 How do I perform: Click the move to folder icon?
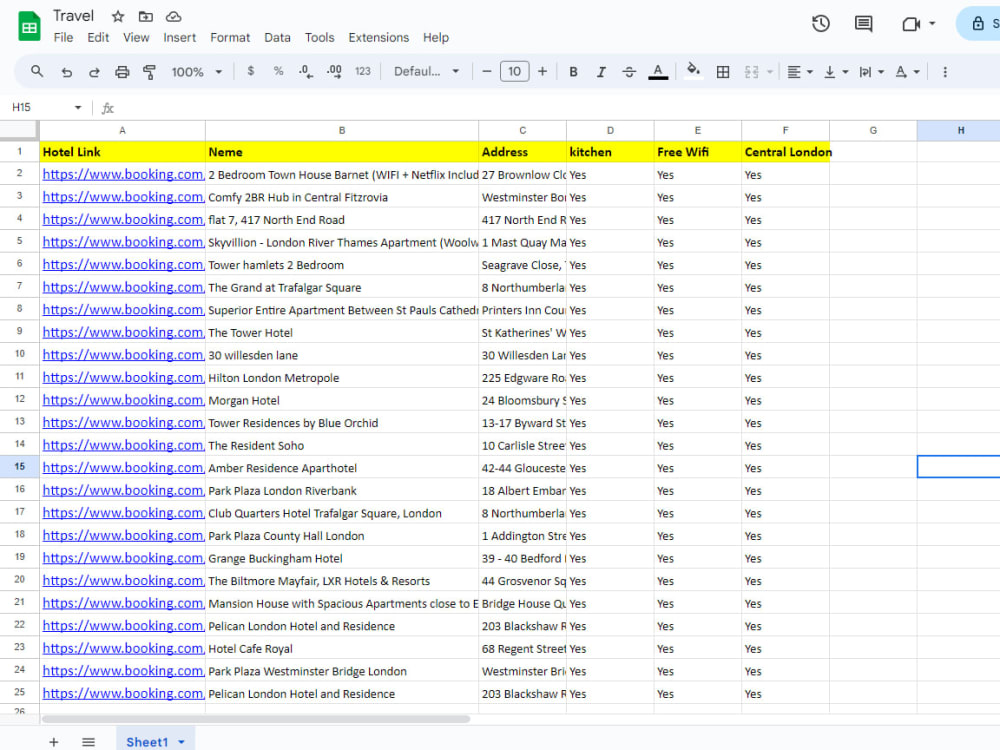pos(146,16)
